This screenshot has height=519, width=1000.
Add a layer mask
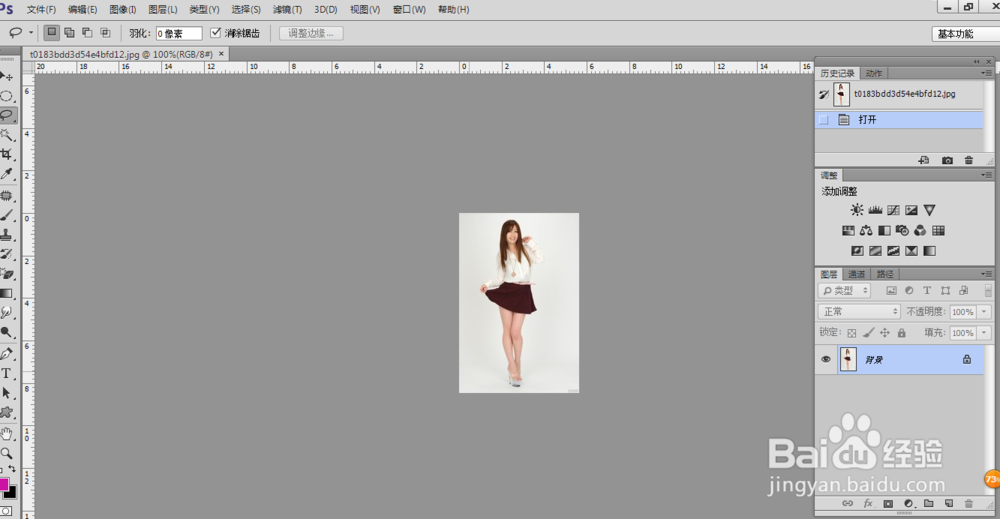888,503
